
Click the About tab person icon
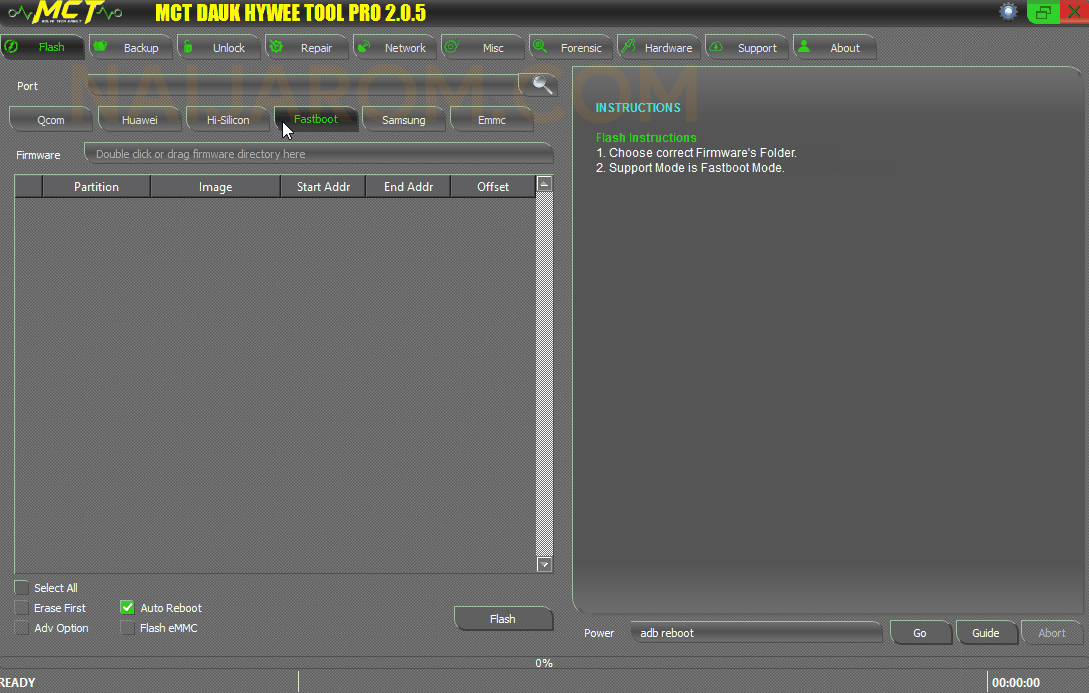point(804,47)
